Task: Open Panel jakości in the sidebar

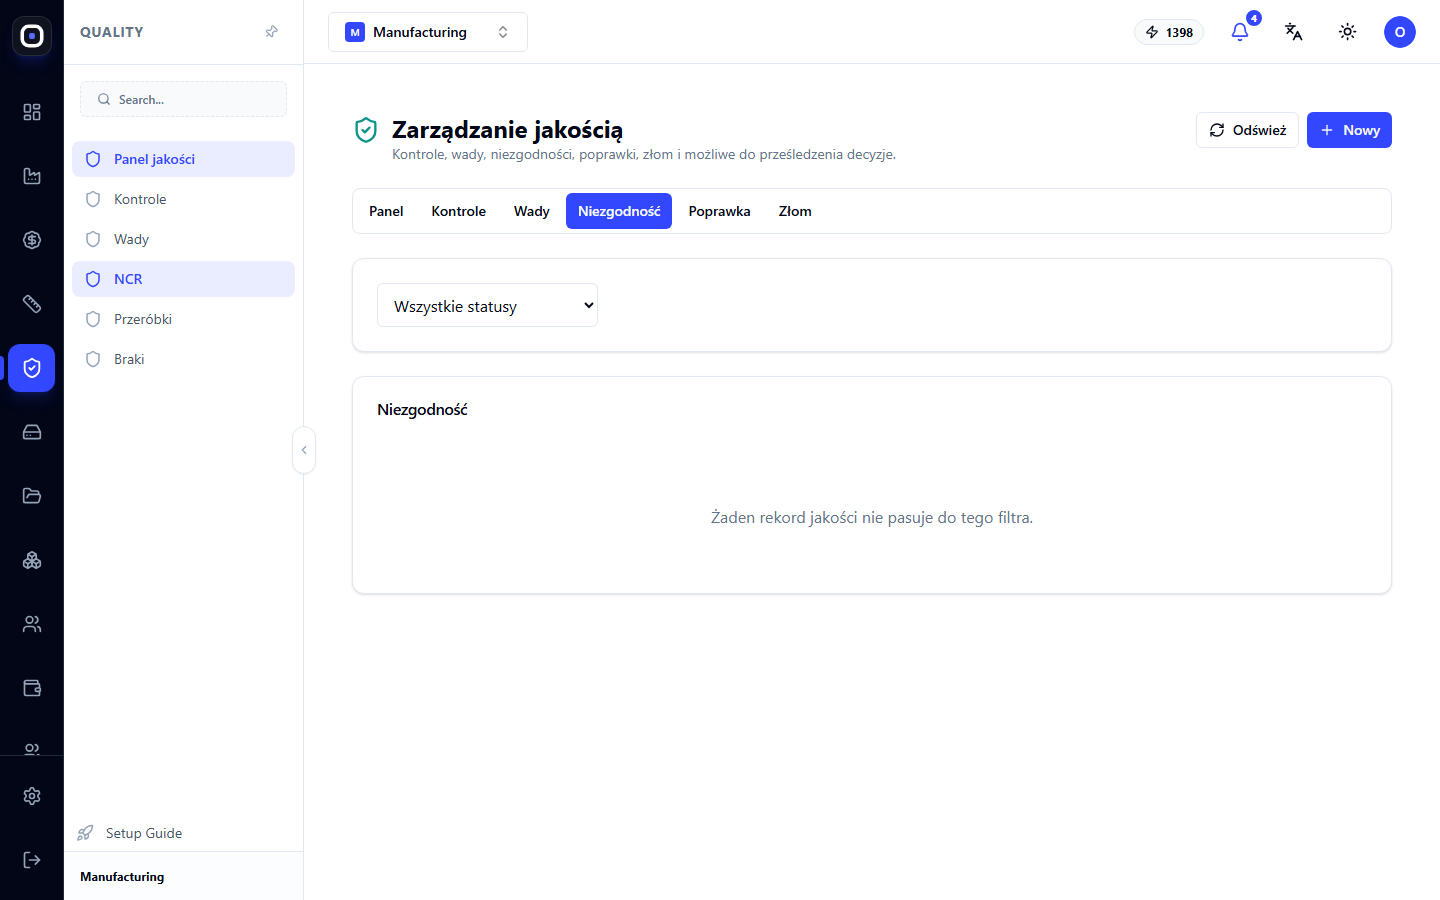Action: pos(183,159)
